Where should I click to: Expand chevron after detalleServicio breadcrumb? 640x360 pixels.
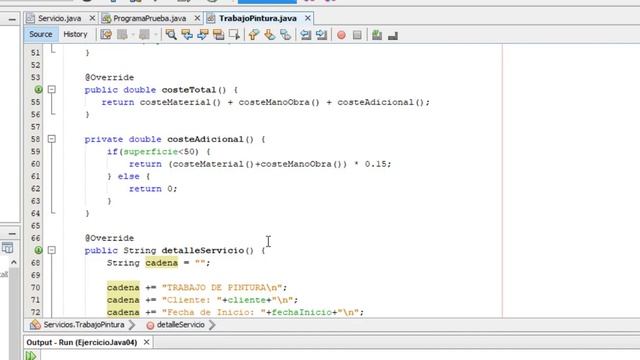212,325
